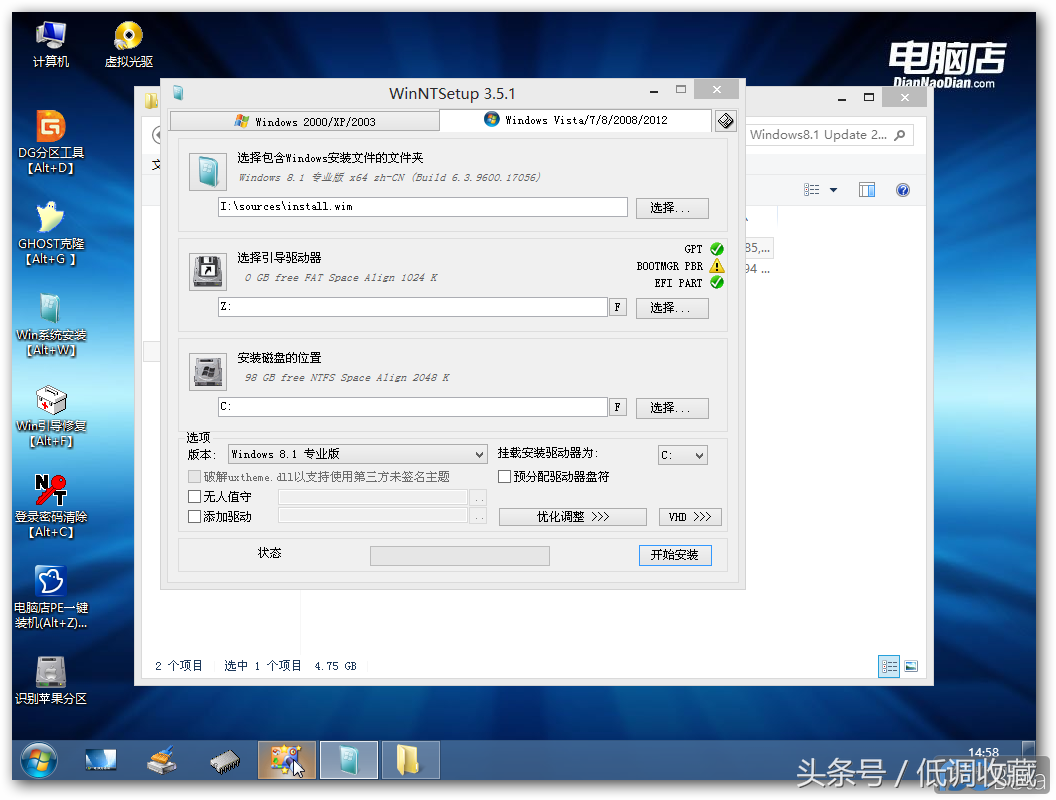Switch to the folder window in taskbar
This screenshot has width=1056, height=800.
tap(411, 760)
